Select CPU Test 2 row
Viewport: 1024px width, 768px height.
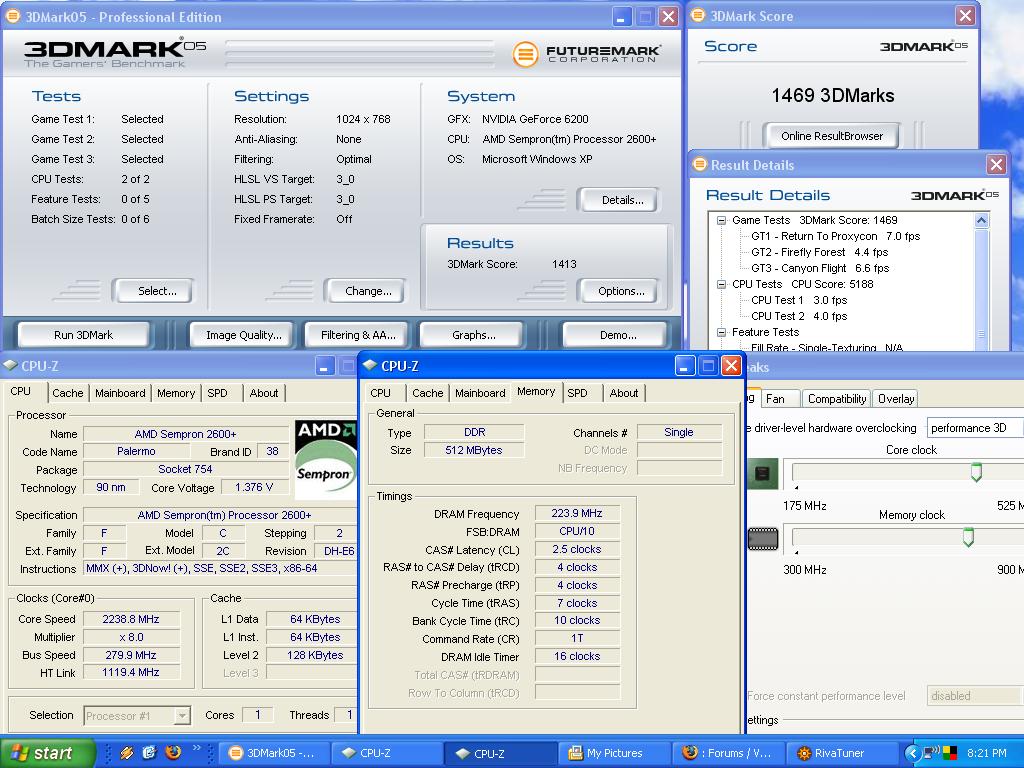click(799, 316)
